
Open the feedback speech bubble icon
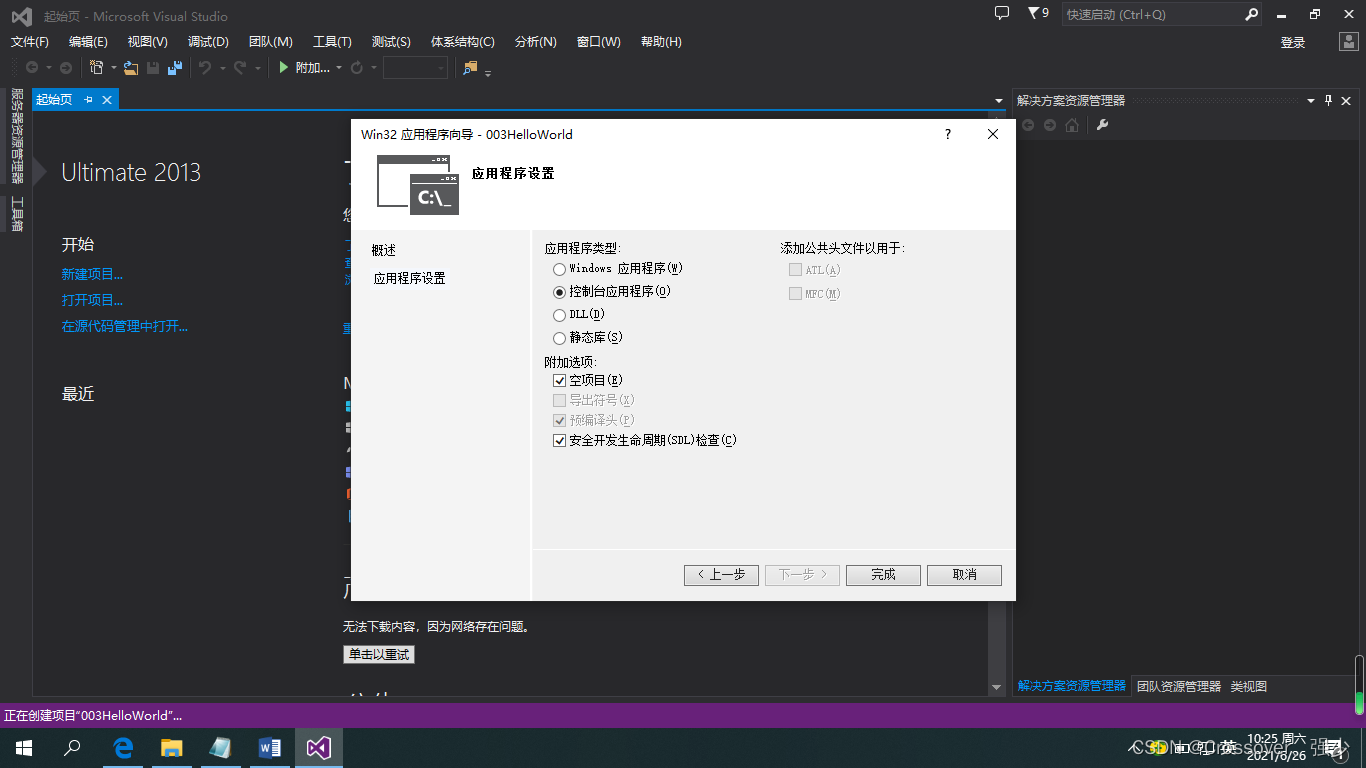pyautogui.click(x=1002, y=13)
